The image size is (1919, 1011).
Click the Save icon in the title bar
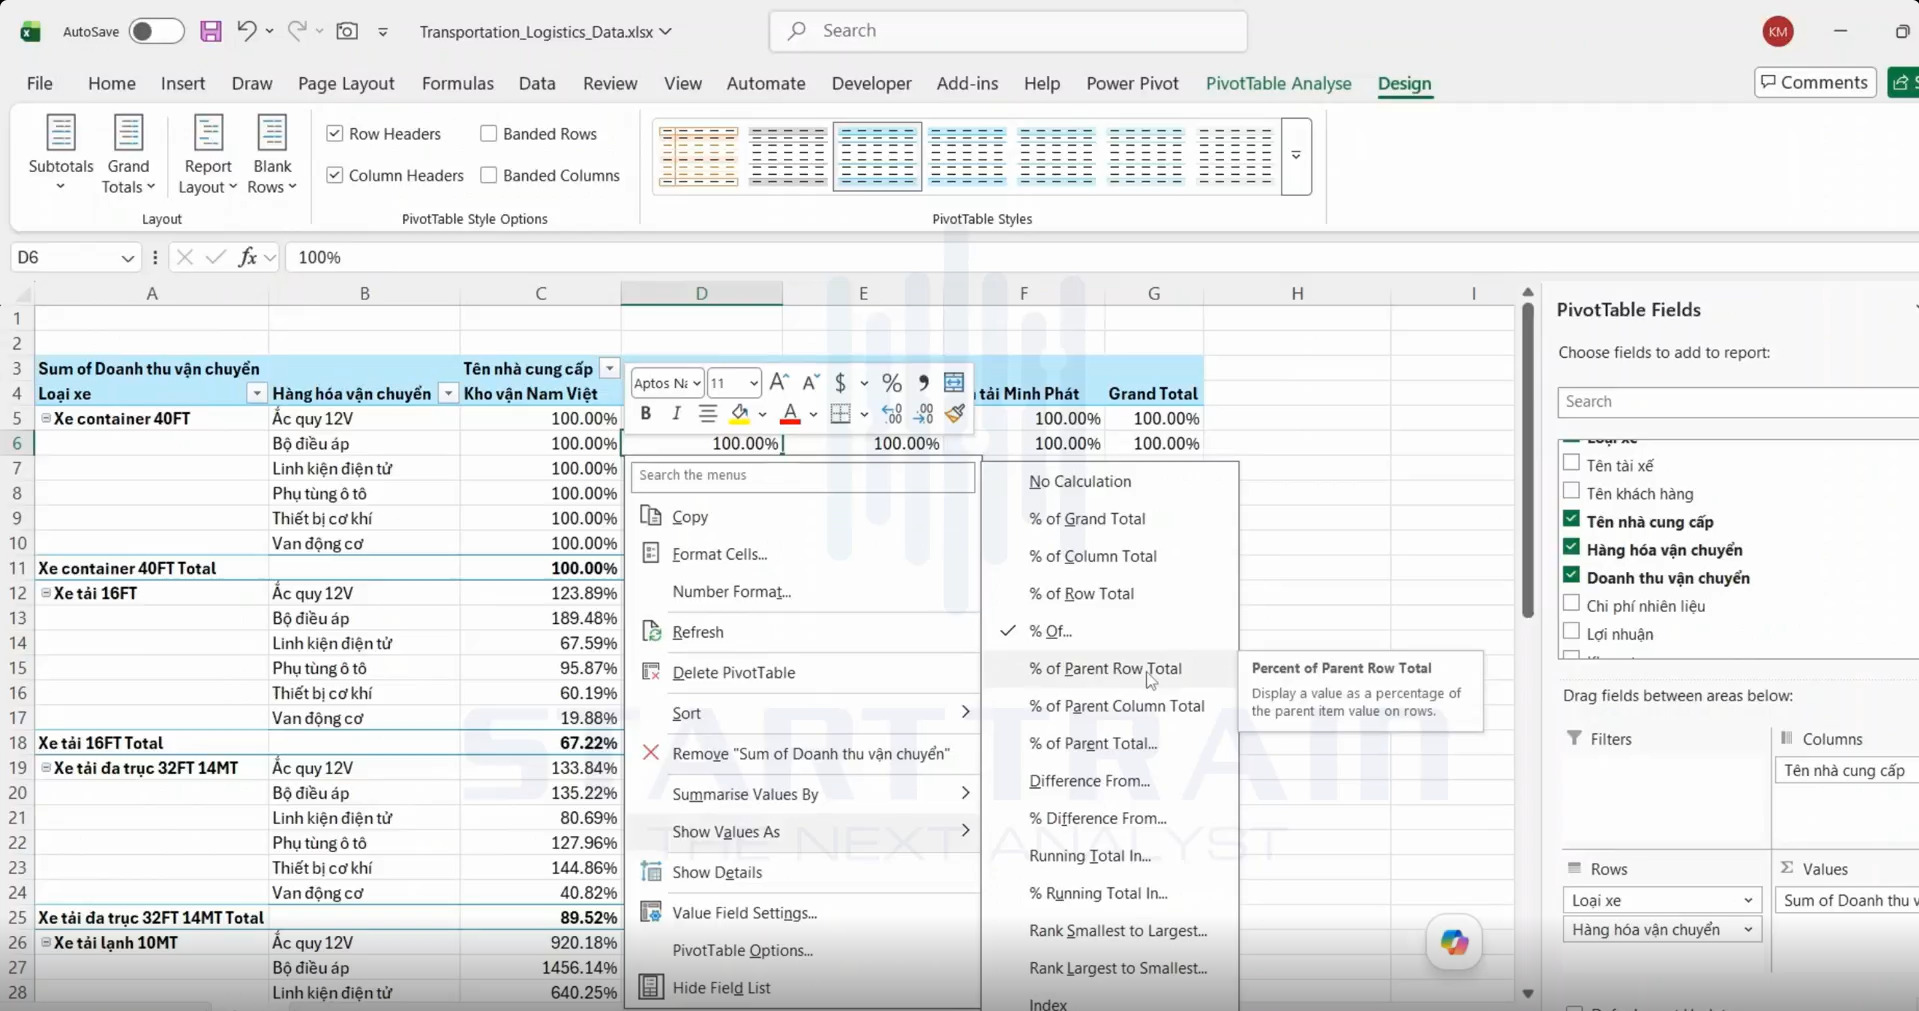tap(210, 31)
